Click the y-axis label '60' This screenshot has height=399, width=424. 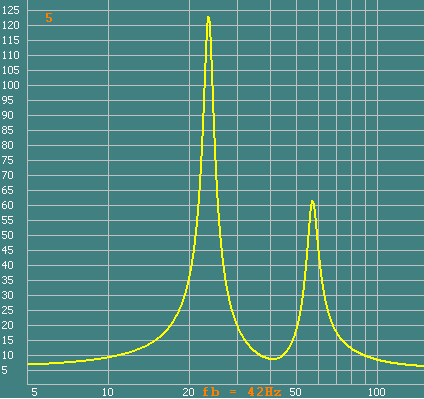tap(7, 205)
